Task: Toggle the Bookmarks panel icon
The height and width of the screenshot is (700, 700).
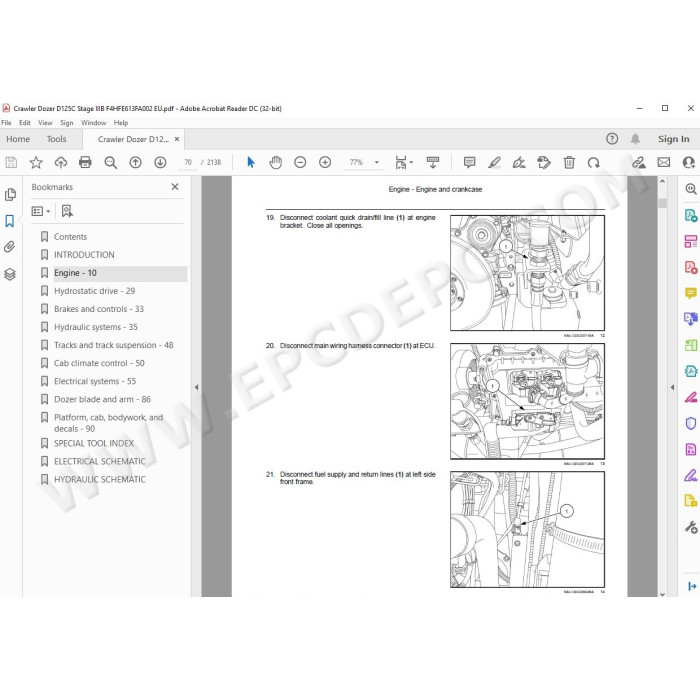Action: [10, 221]
